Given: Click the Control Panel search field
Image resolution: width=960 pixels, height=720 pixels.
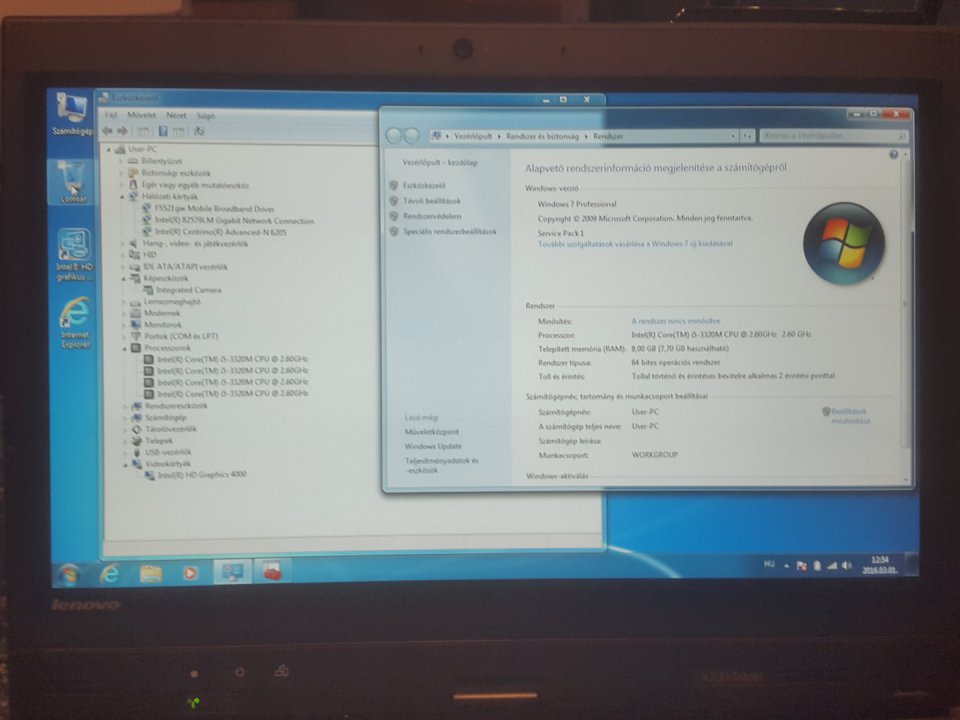Looking at the screenshot, I should tap(833, 136).
